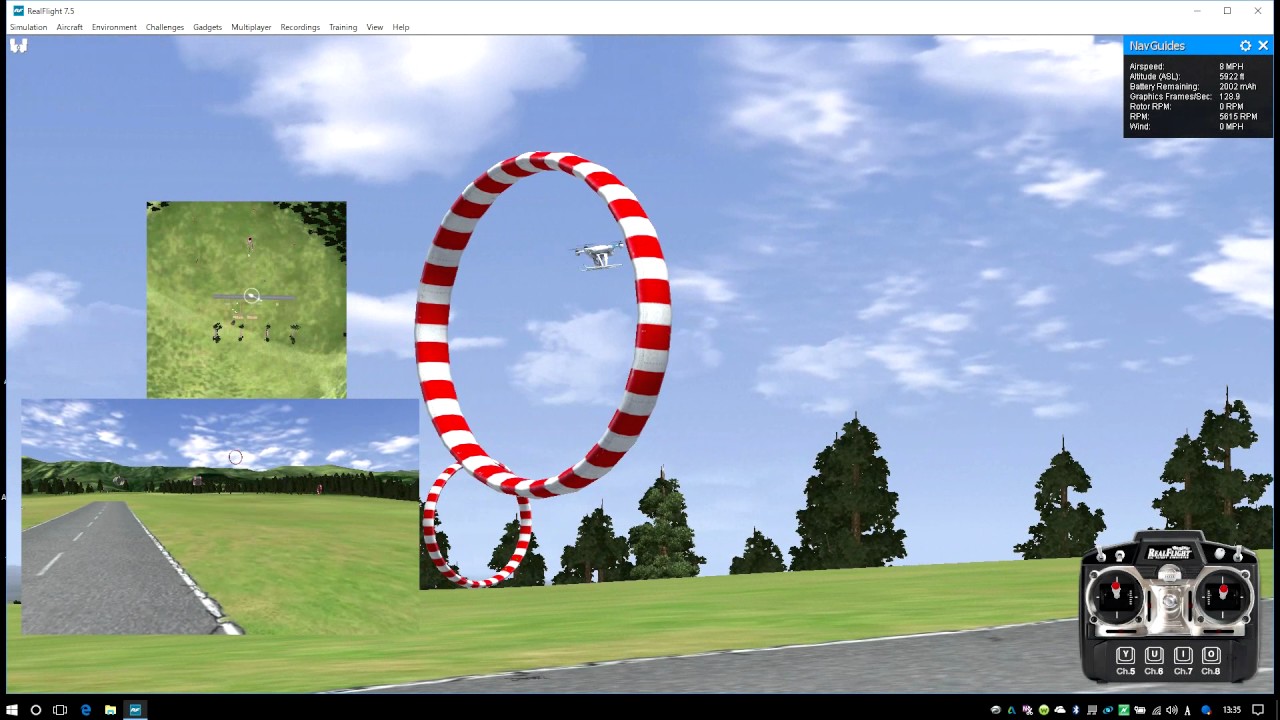Click the I key for Ch.7
The image size is (1280, 720).
[x=1183, y=655]
